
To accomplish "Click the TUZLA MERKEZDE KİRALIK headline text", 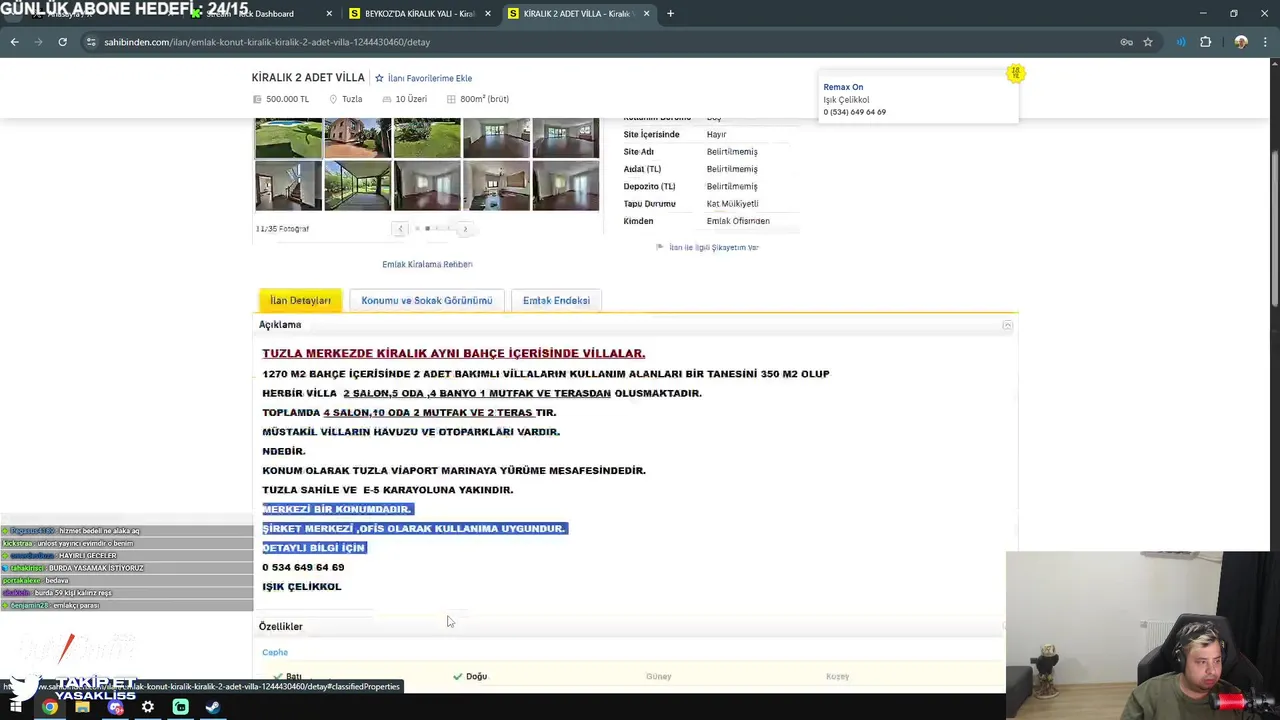I will point(453,353).
